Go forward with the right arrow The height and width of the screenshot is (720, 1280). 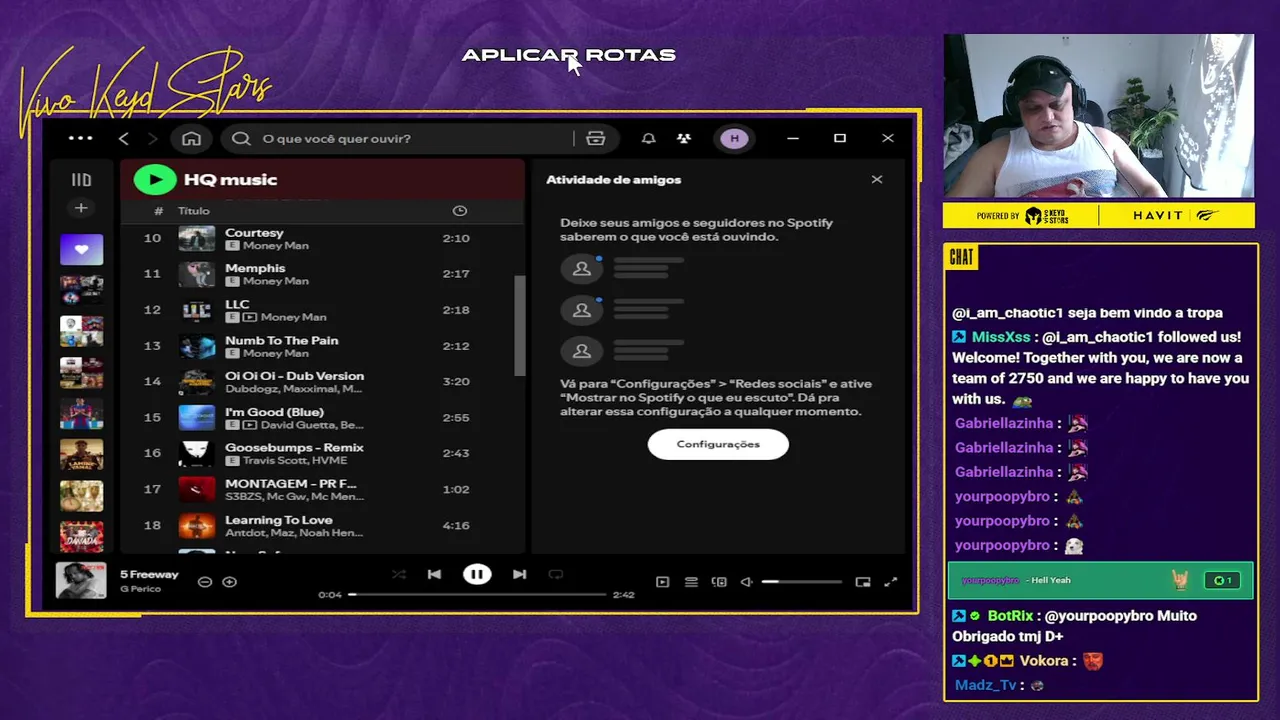pos(152,138)
